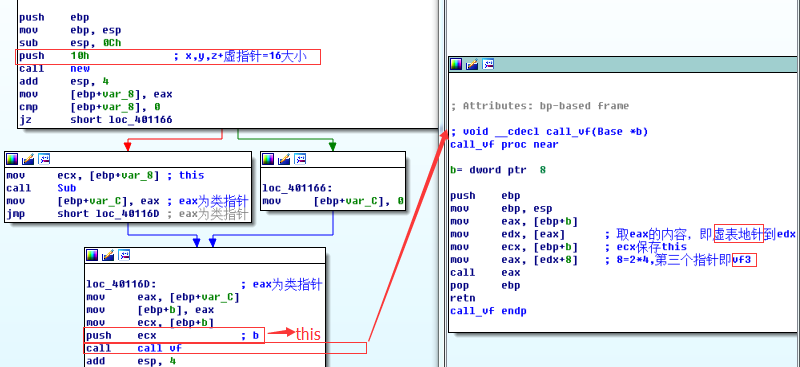Click set node color icon on loc_40116D node
This screenshot has width=800, height=367.
pos(92,255)
